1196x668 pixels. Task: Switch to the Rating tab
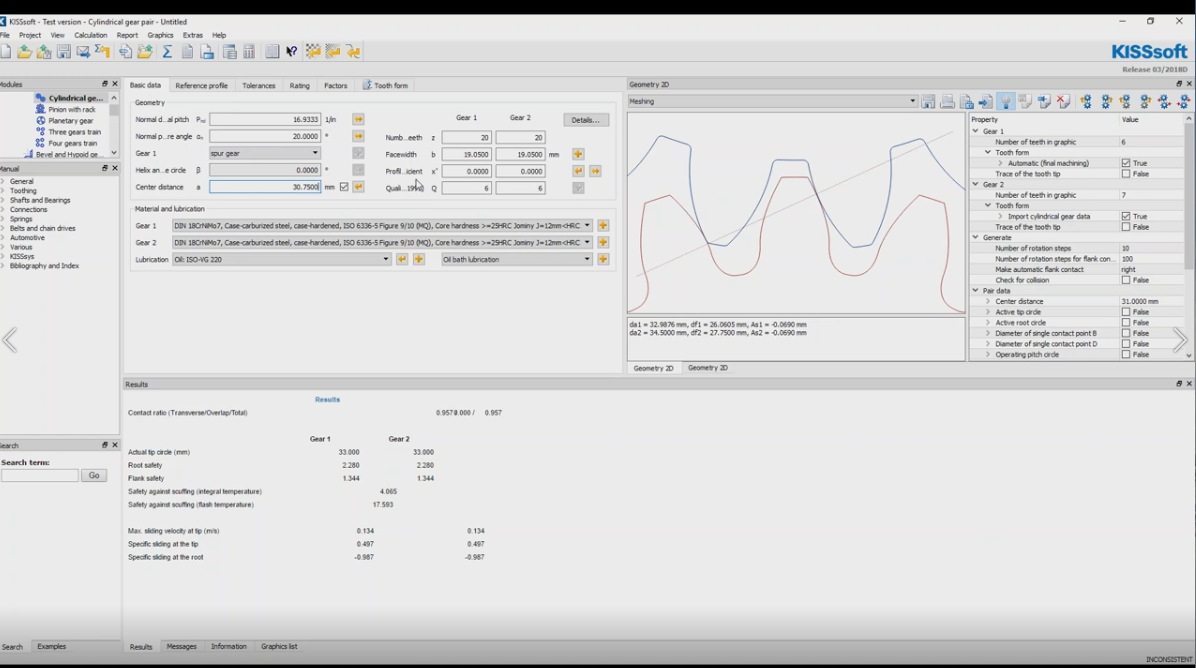click(x=300, y=85)
